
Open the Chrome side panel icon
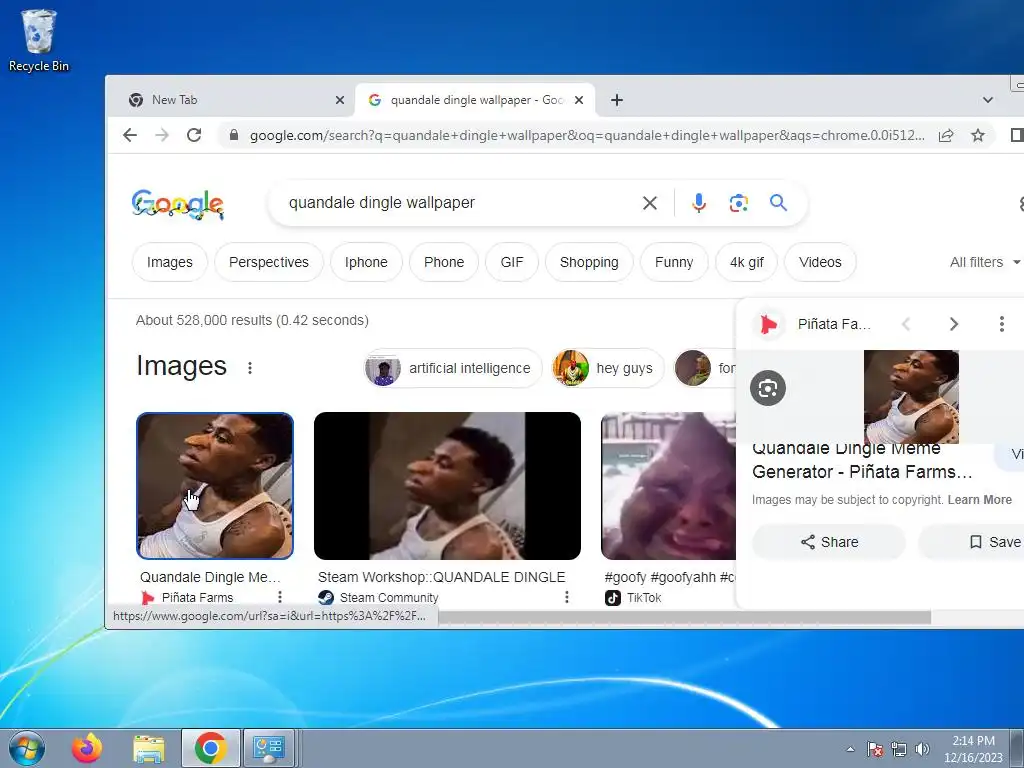click(x=1017, y=135)
